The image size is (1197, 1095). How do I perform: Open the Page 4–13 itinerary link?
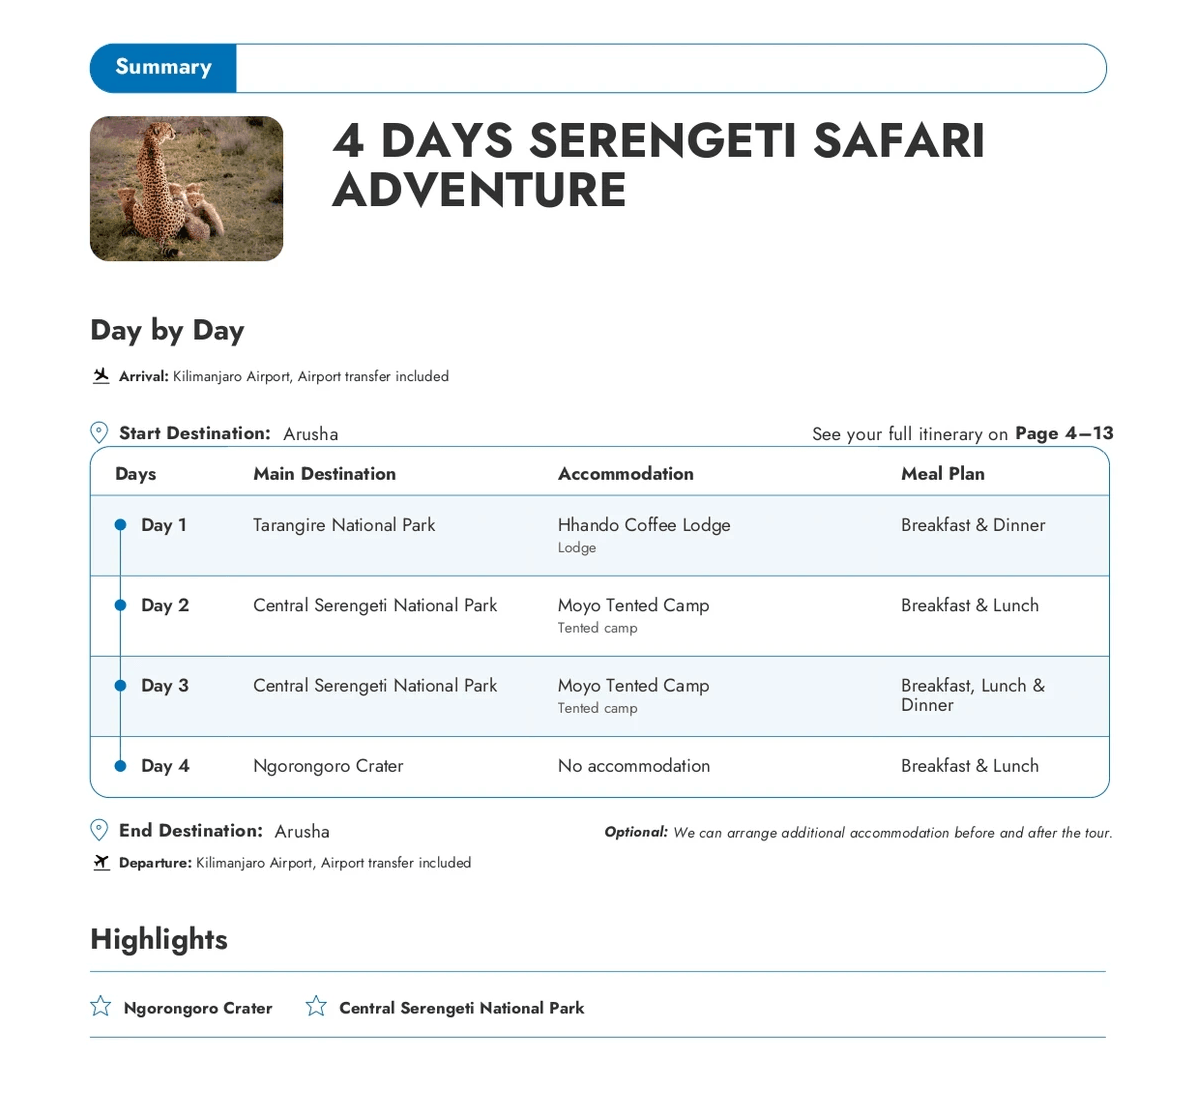point(1063,433)
